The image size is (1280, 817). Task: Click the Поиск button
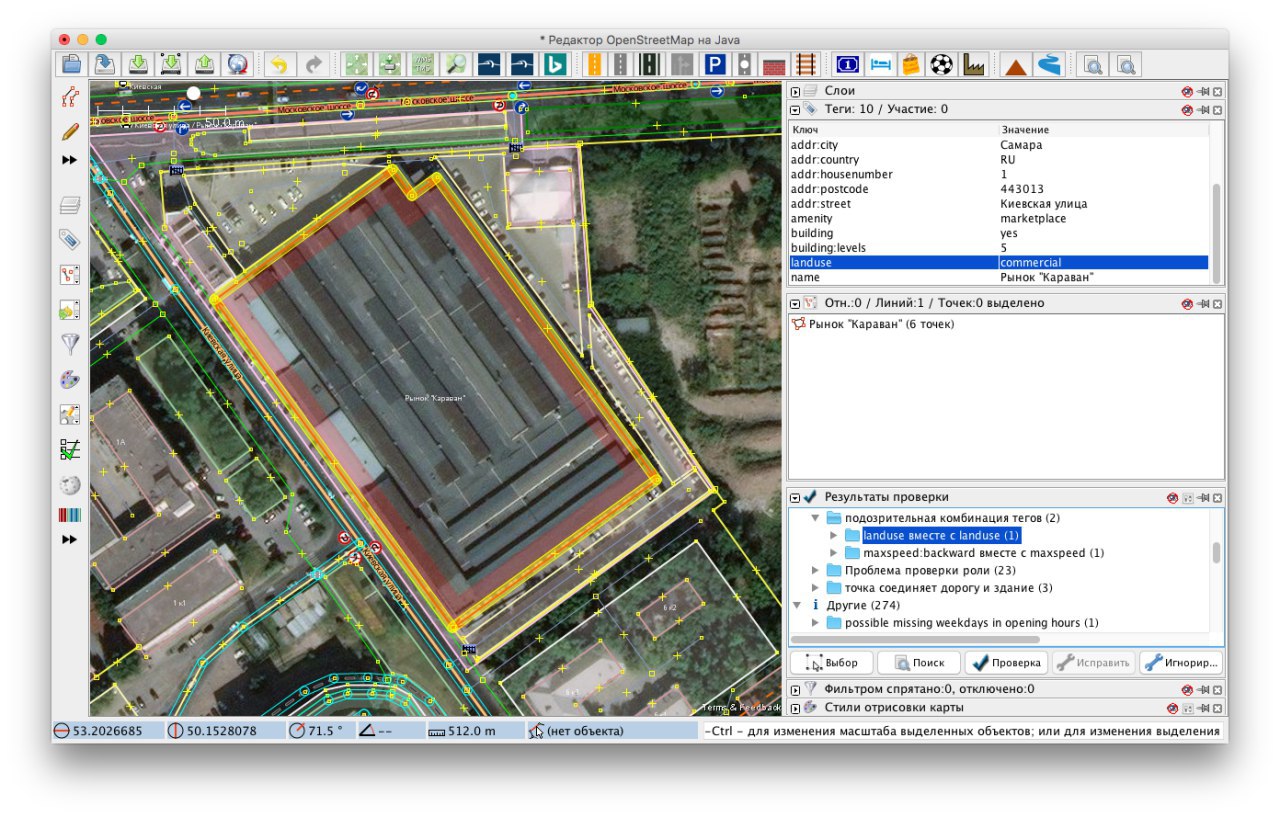[x=919, y=663]
